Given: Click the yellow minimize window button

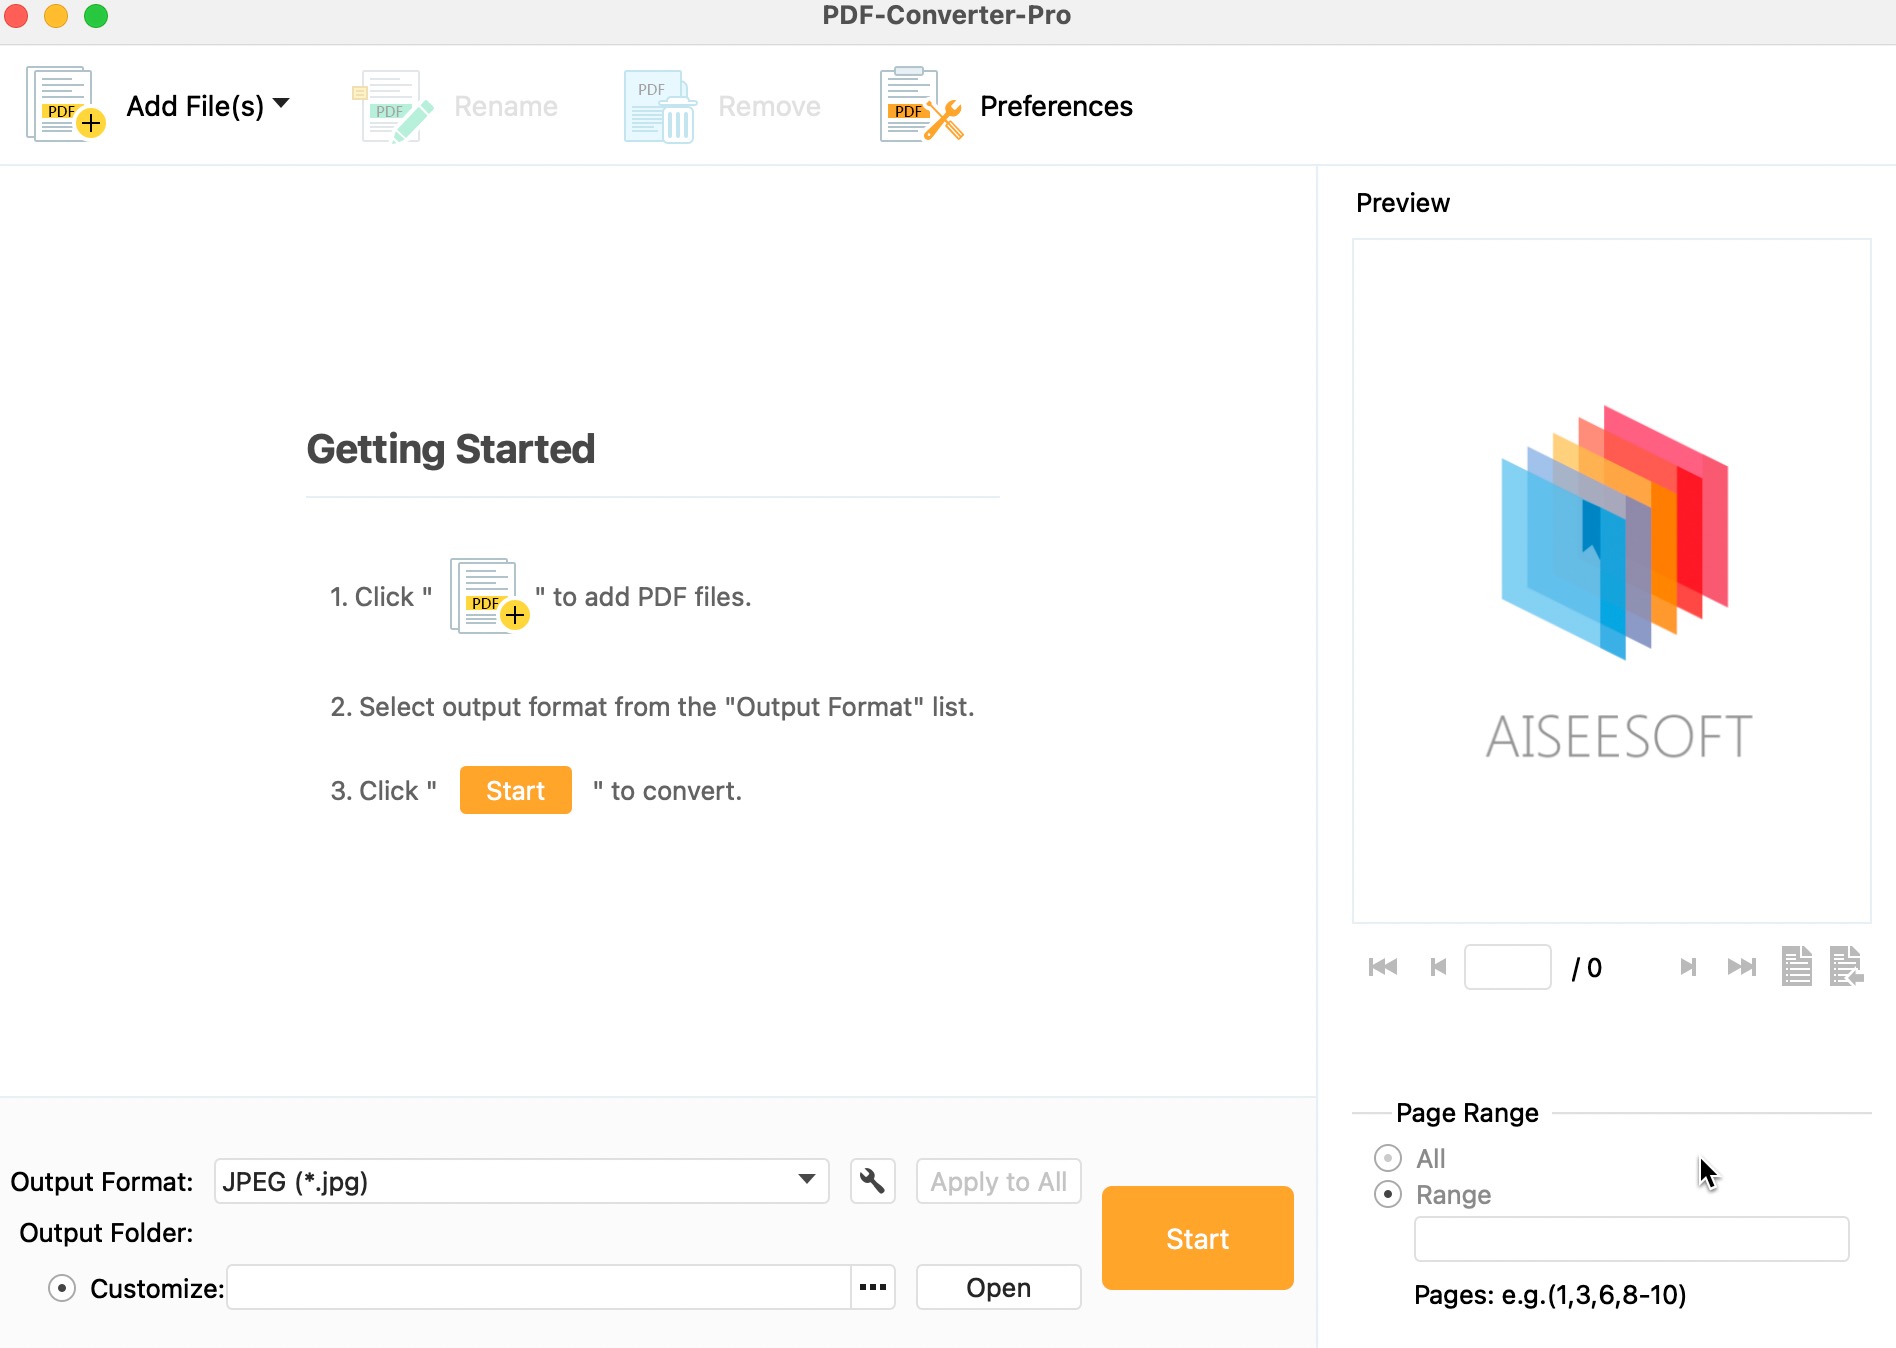Looking at the screenshot, I should (56, 15).
